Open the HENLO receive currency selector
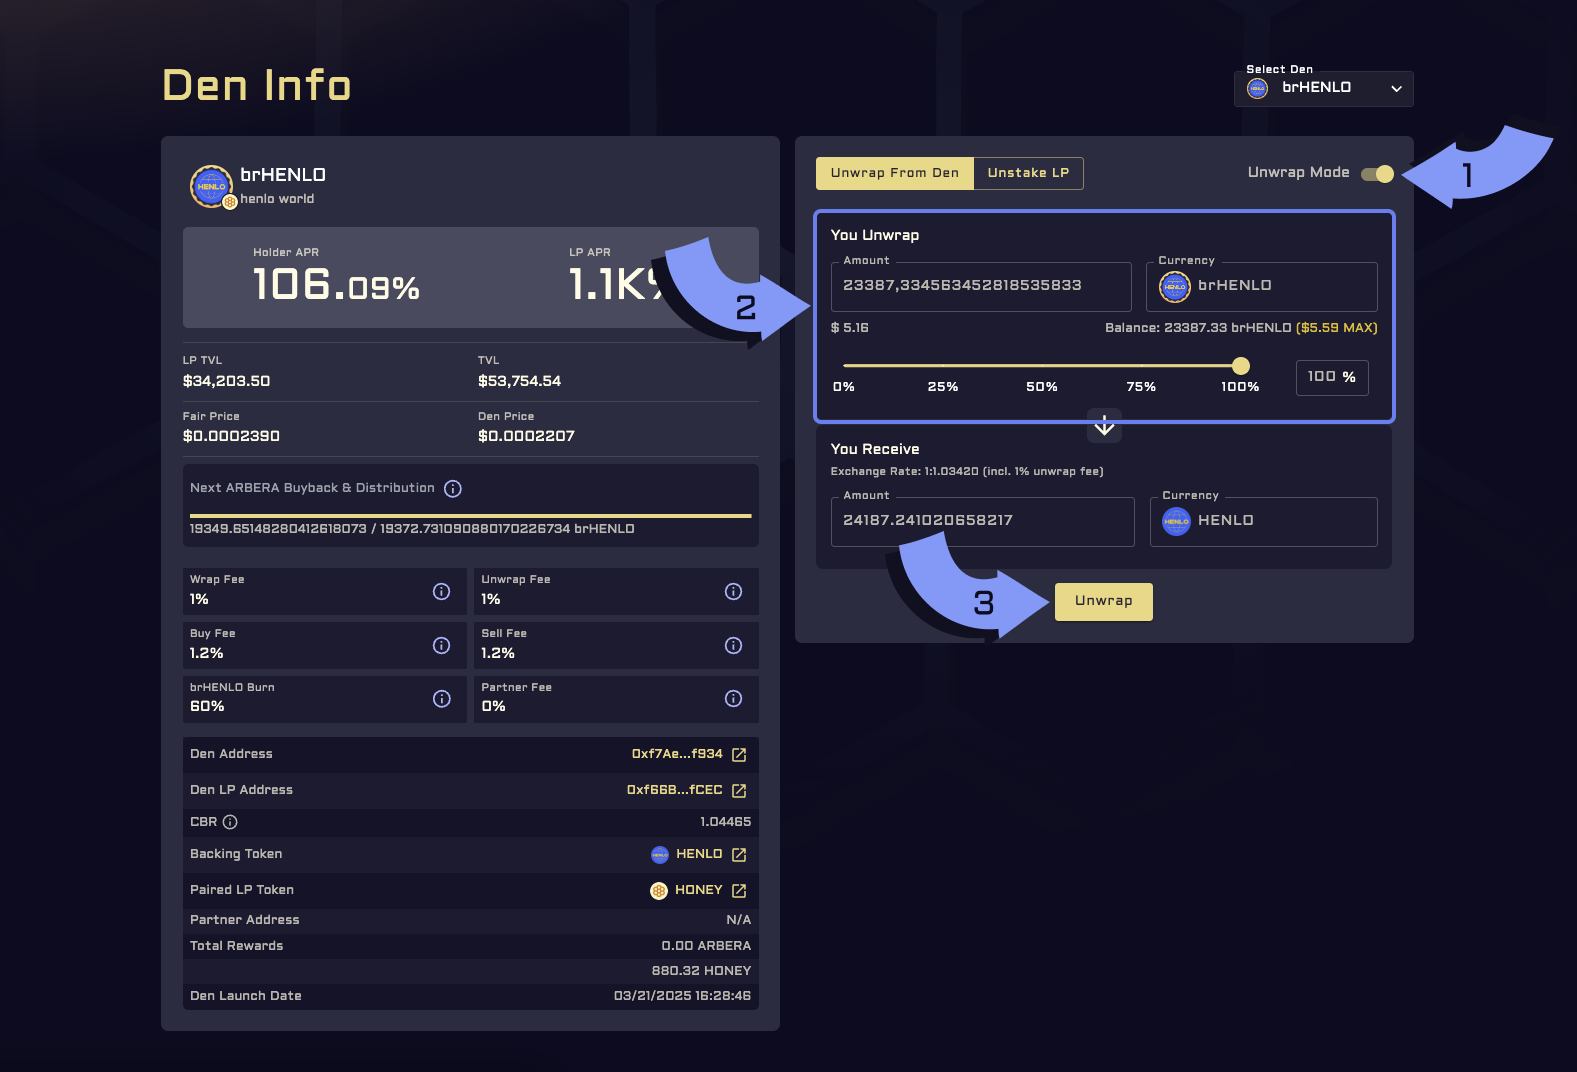 (1263, 522)
